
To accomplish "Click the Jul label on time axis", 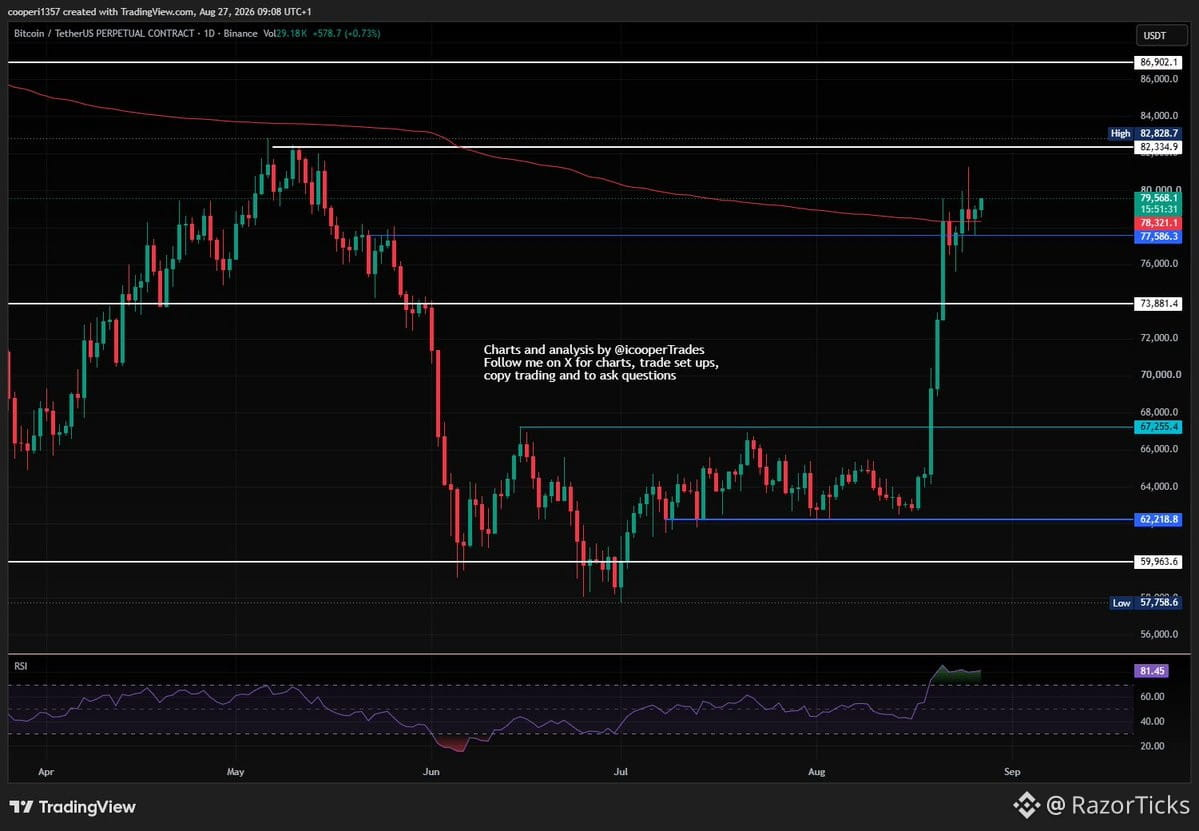I will 621,771.
